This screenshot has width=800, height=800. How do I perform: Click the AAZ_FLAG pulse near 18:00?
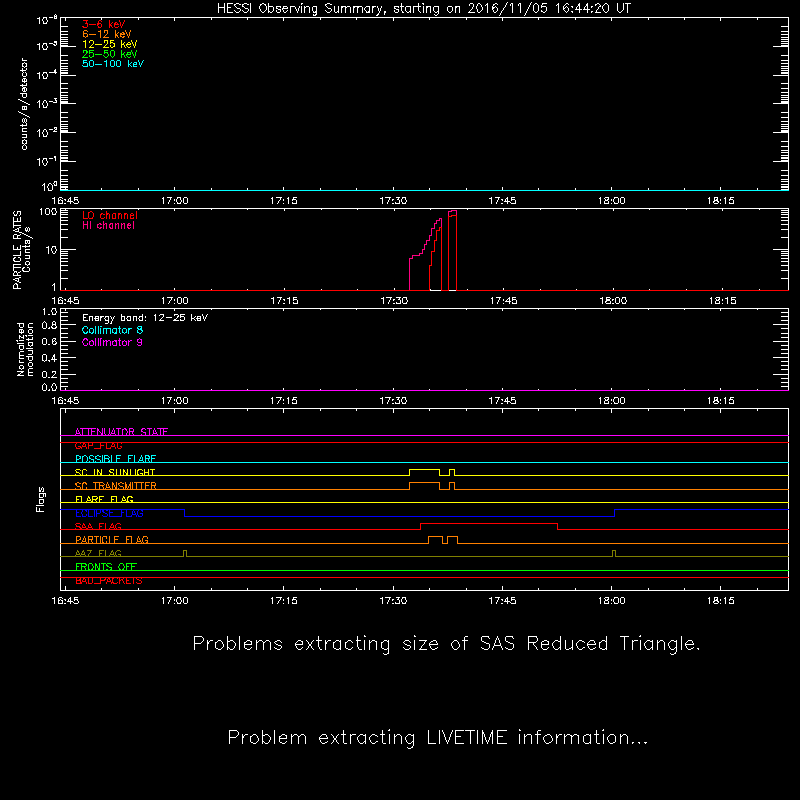pos(614,554)
